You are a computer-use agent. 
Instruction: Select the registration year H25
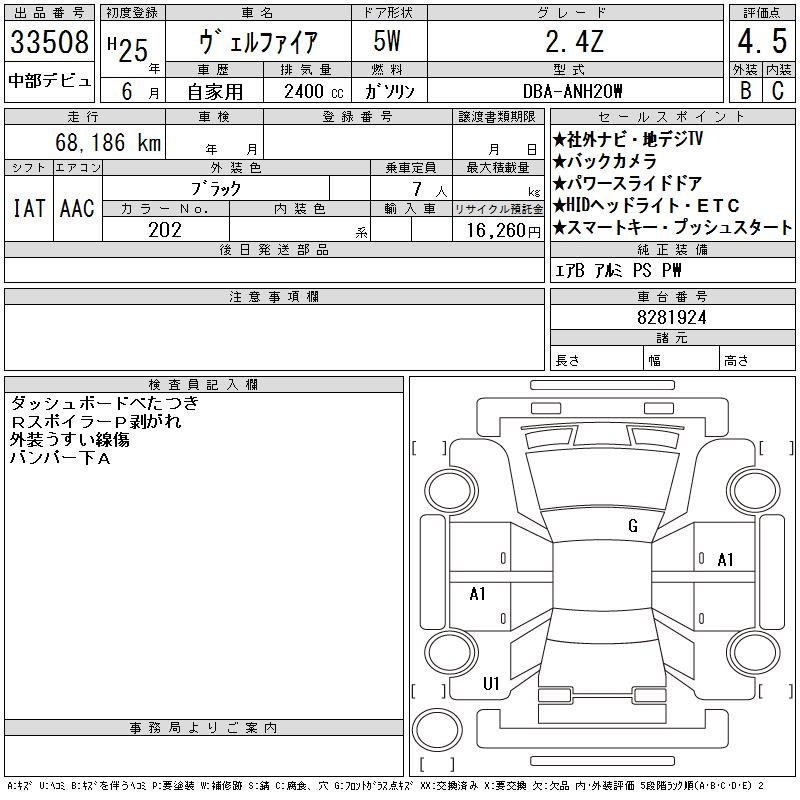pos(128,49)
